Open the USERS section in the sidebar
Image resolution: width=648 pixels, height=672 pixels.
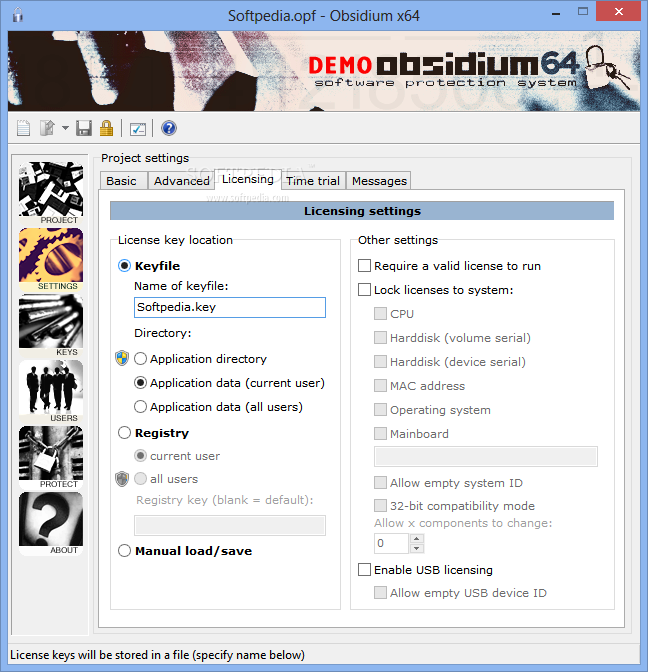(51, 391)
